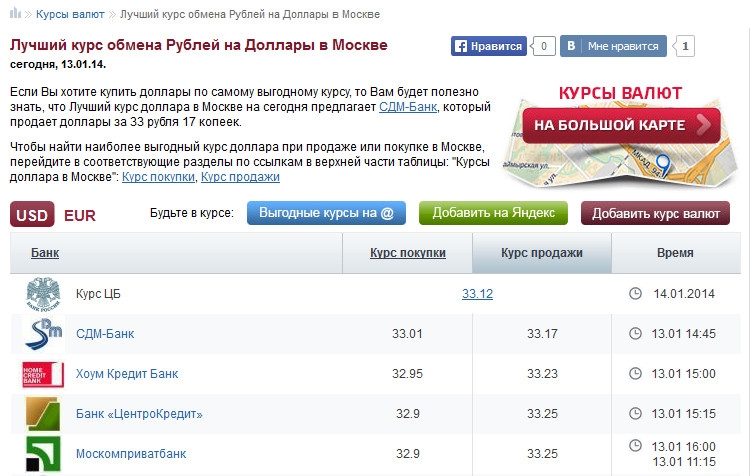Open the Банк «ЦентроКредит» link

[139, 414]
